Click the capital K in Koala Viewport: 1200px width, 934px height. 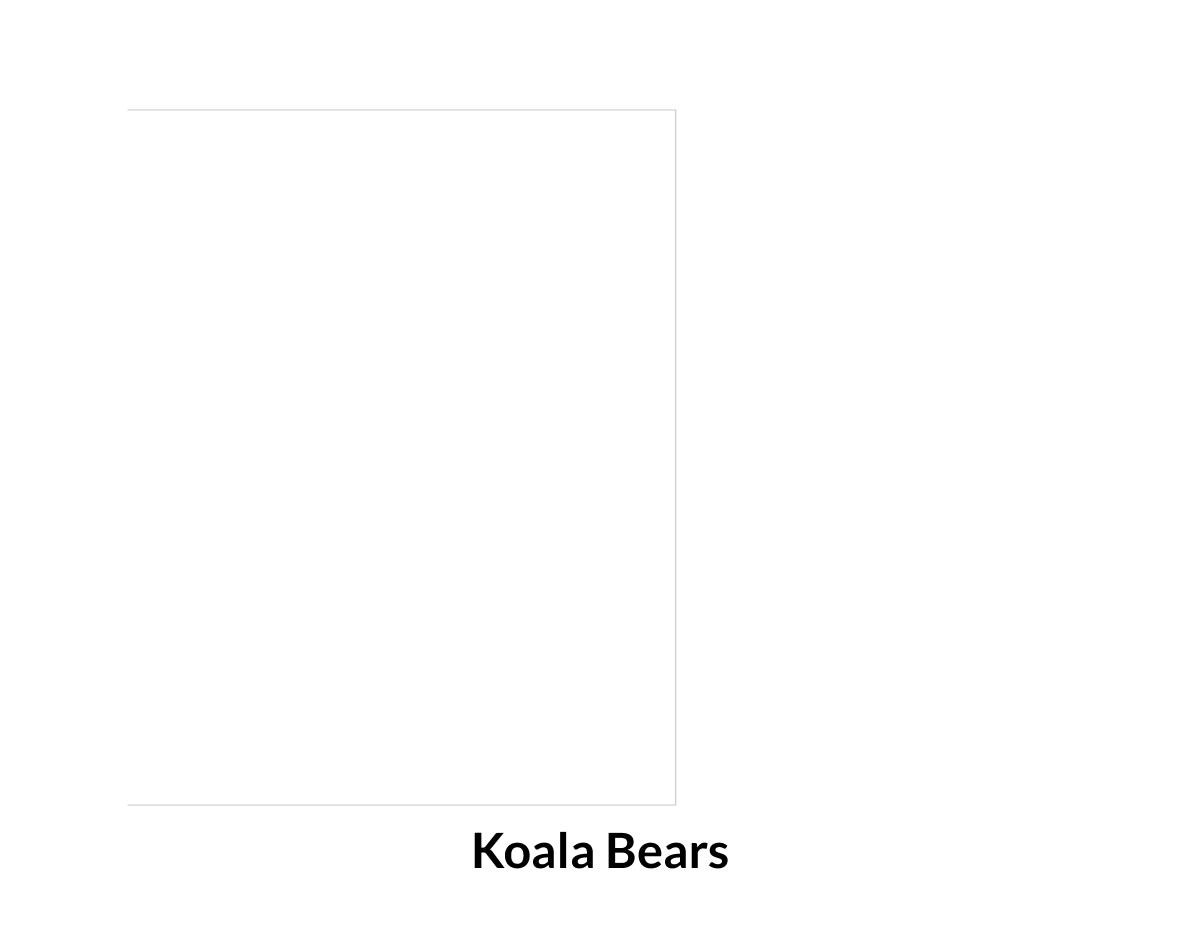pyautogui.click(x=487, y=852)
